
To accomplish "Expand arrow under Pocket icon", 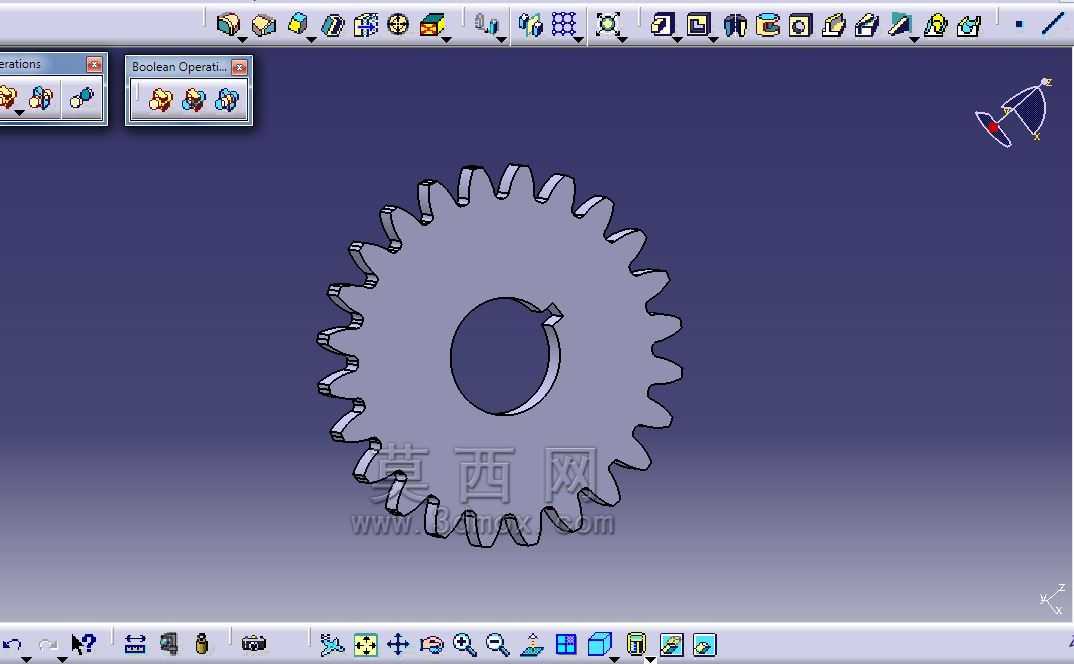I will coord(713,40).
